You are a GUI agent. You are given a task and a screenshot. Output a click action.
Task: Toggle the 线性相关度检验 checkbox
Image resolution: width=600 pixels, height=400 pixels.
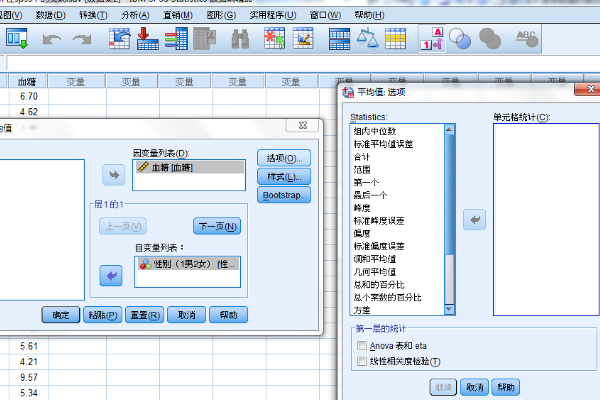point(361,361)
